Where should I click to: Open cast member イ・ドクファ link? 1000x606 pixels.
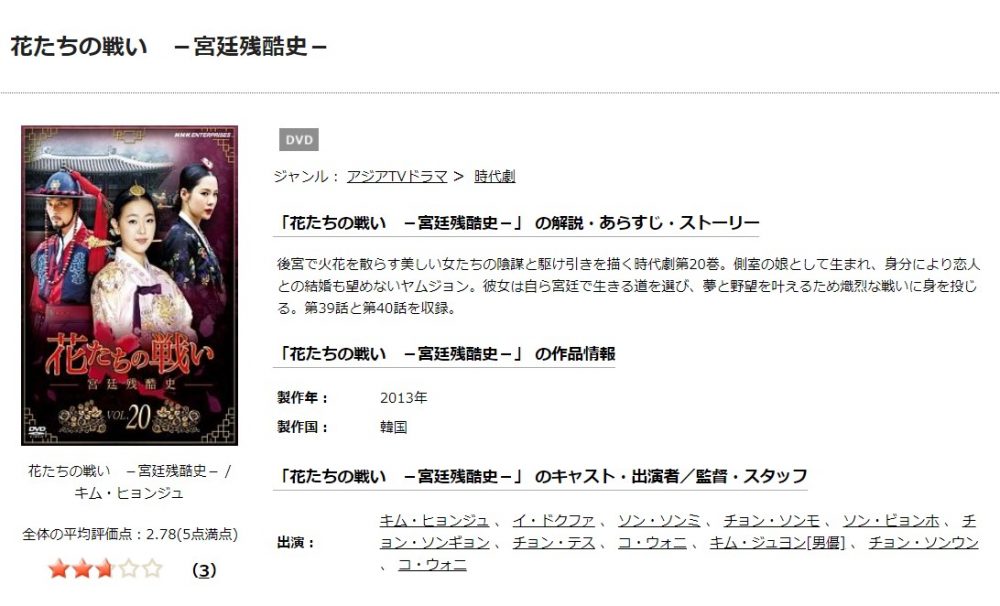[x=553, y=521]
